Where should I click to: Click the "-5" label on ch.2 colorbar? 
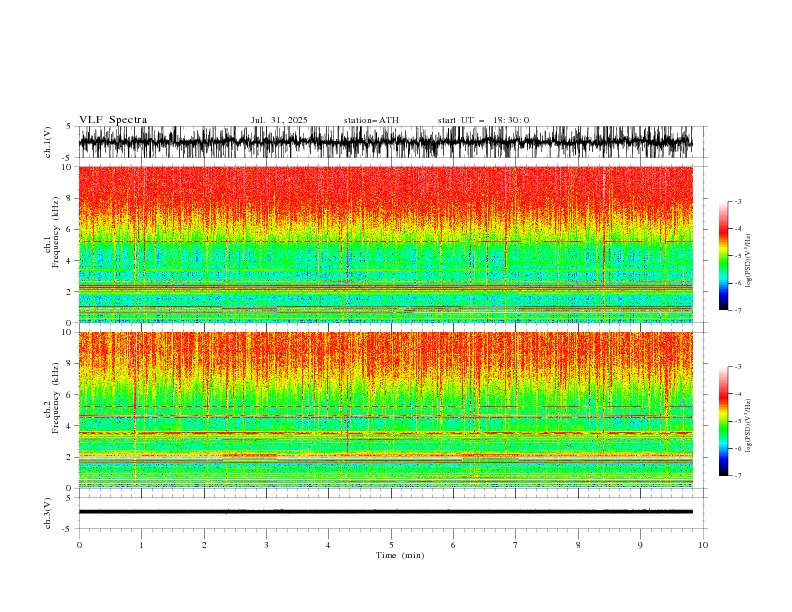pyautogui.click(x=737, y=421)
